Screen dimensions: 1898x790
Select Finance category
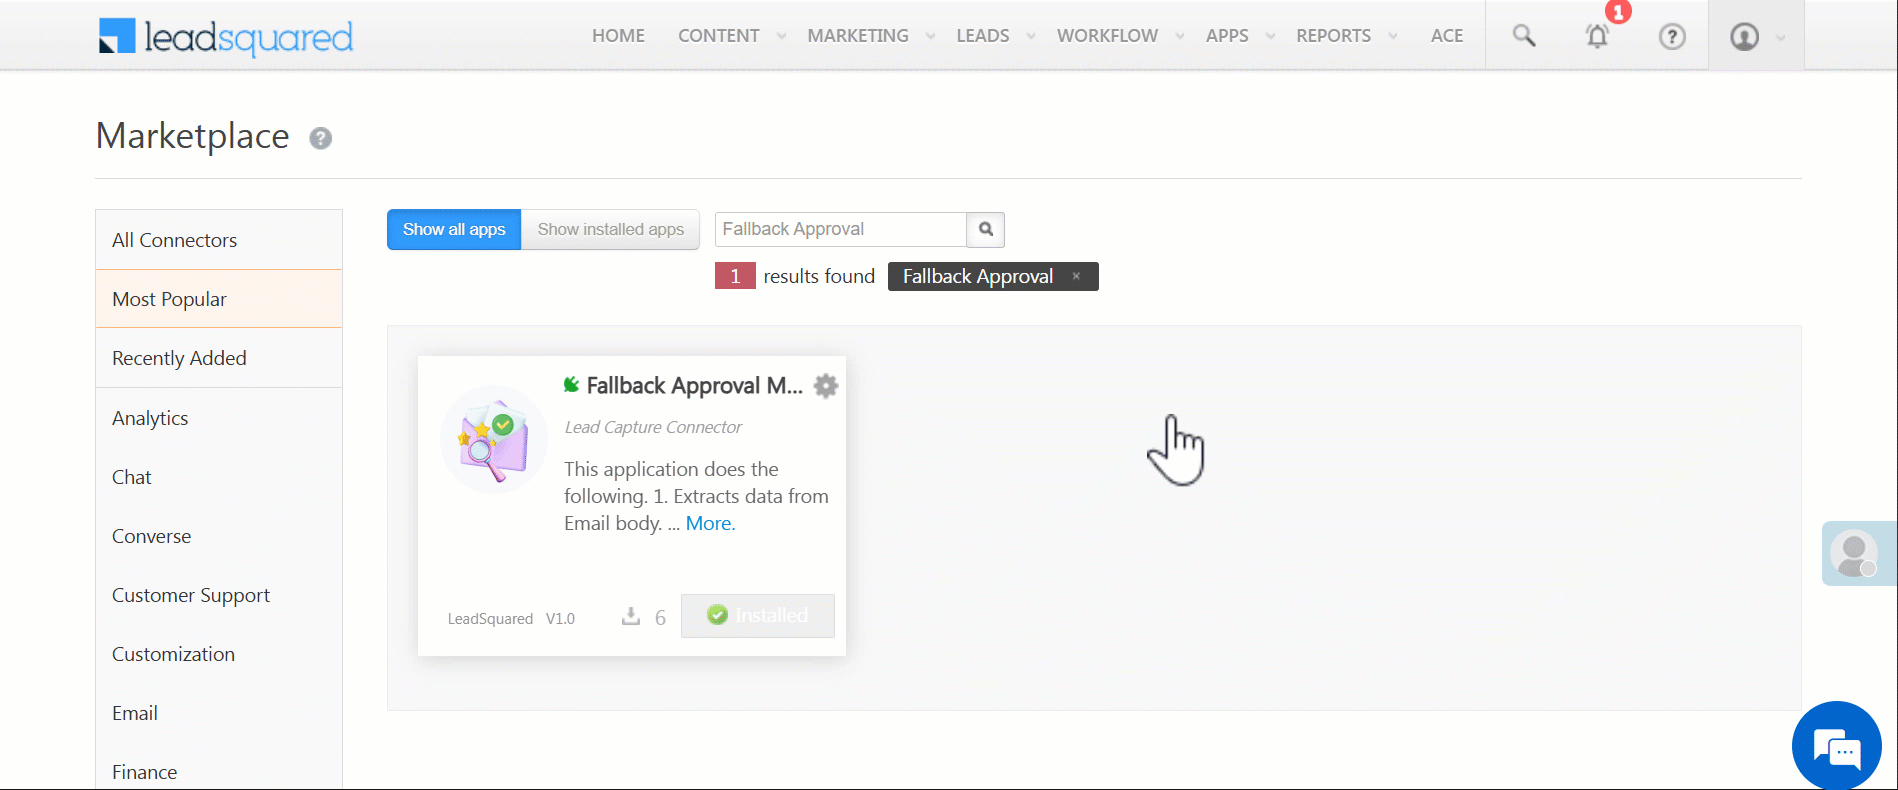coord(219,772)
